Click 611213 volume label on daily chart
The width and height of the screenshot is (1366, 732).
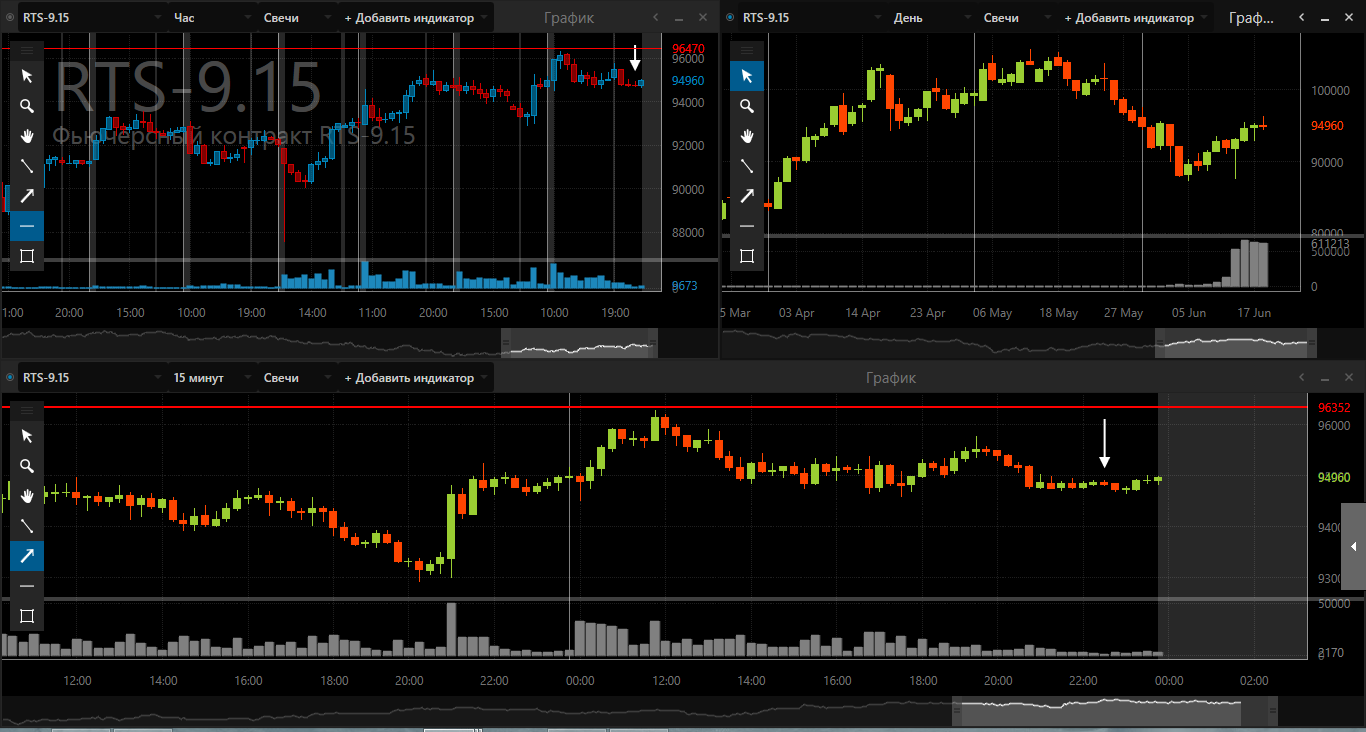pos(1330,243)
